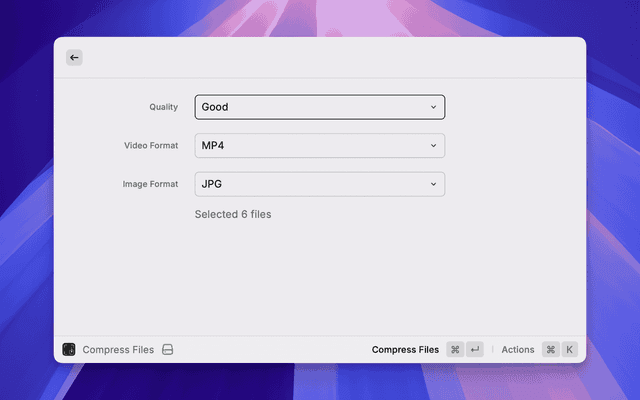Click the Image Format field label
The image size is (640, 400).
[x=150, y=184]
